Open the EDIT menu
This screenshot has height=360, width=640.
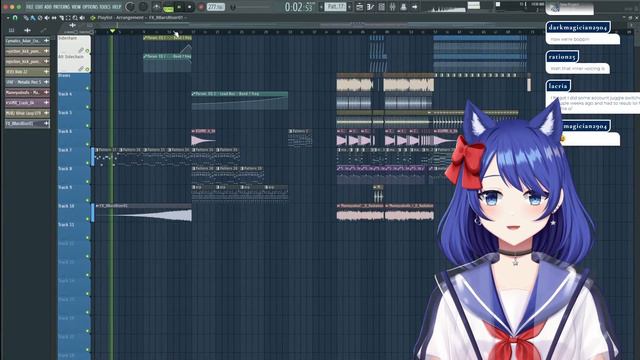(x=39, y=7)
